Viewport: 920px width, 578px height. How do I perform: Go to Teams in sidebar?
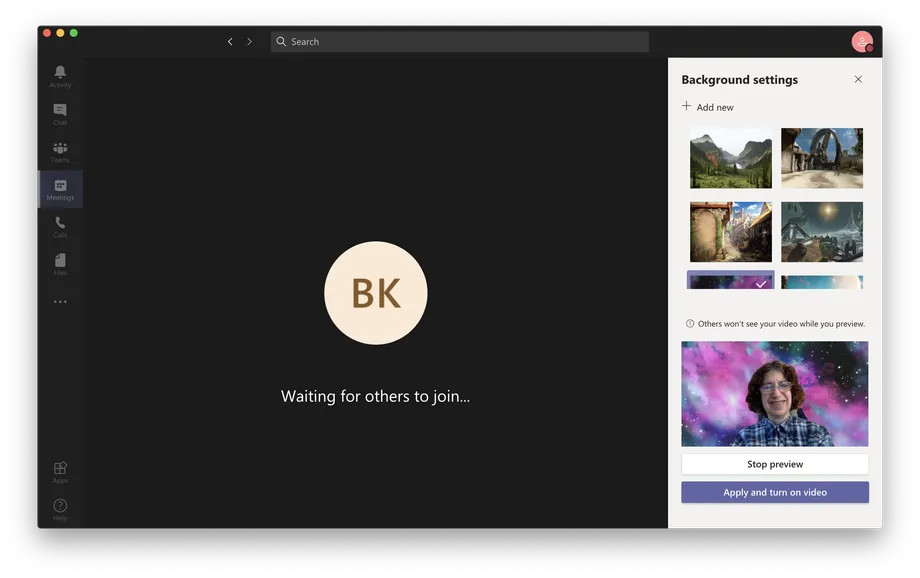click(x=60, y=151)
